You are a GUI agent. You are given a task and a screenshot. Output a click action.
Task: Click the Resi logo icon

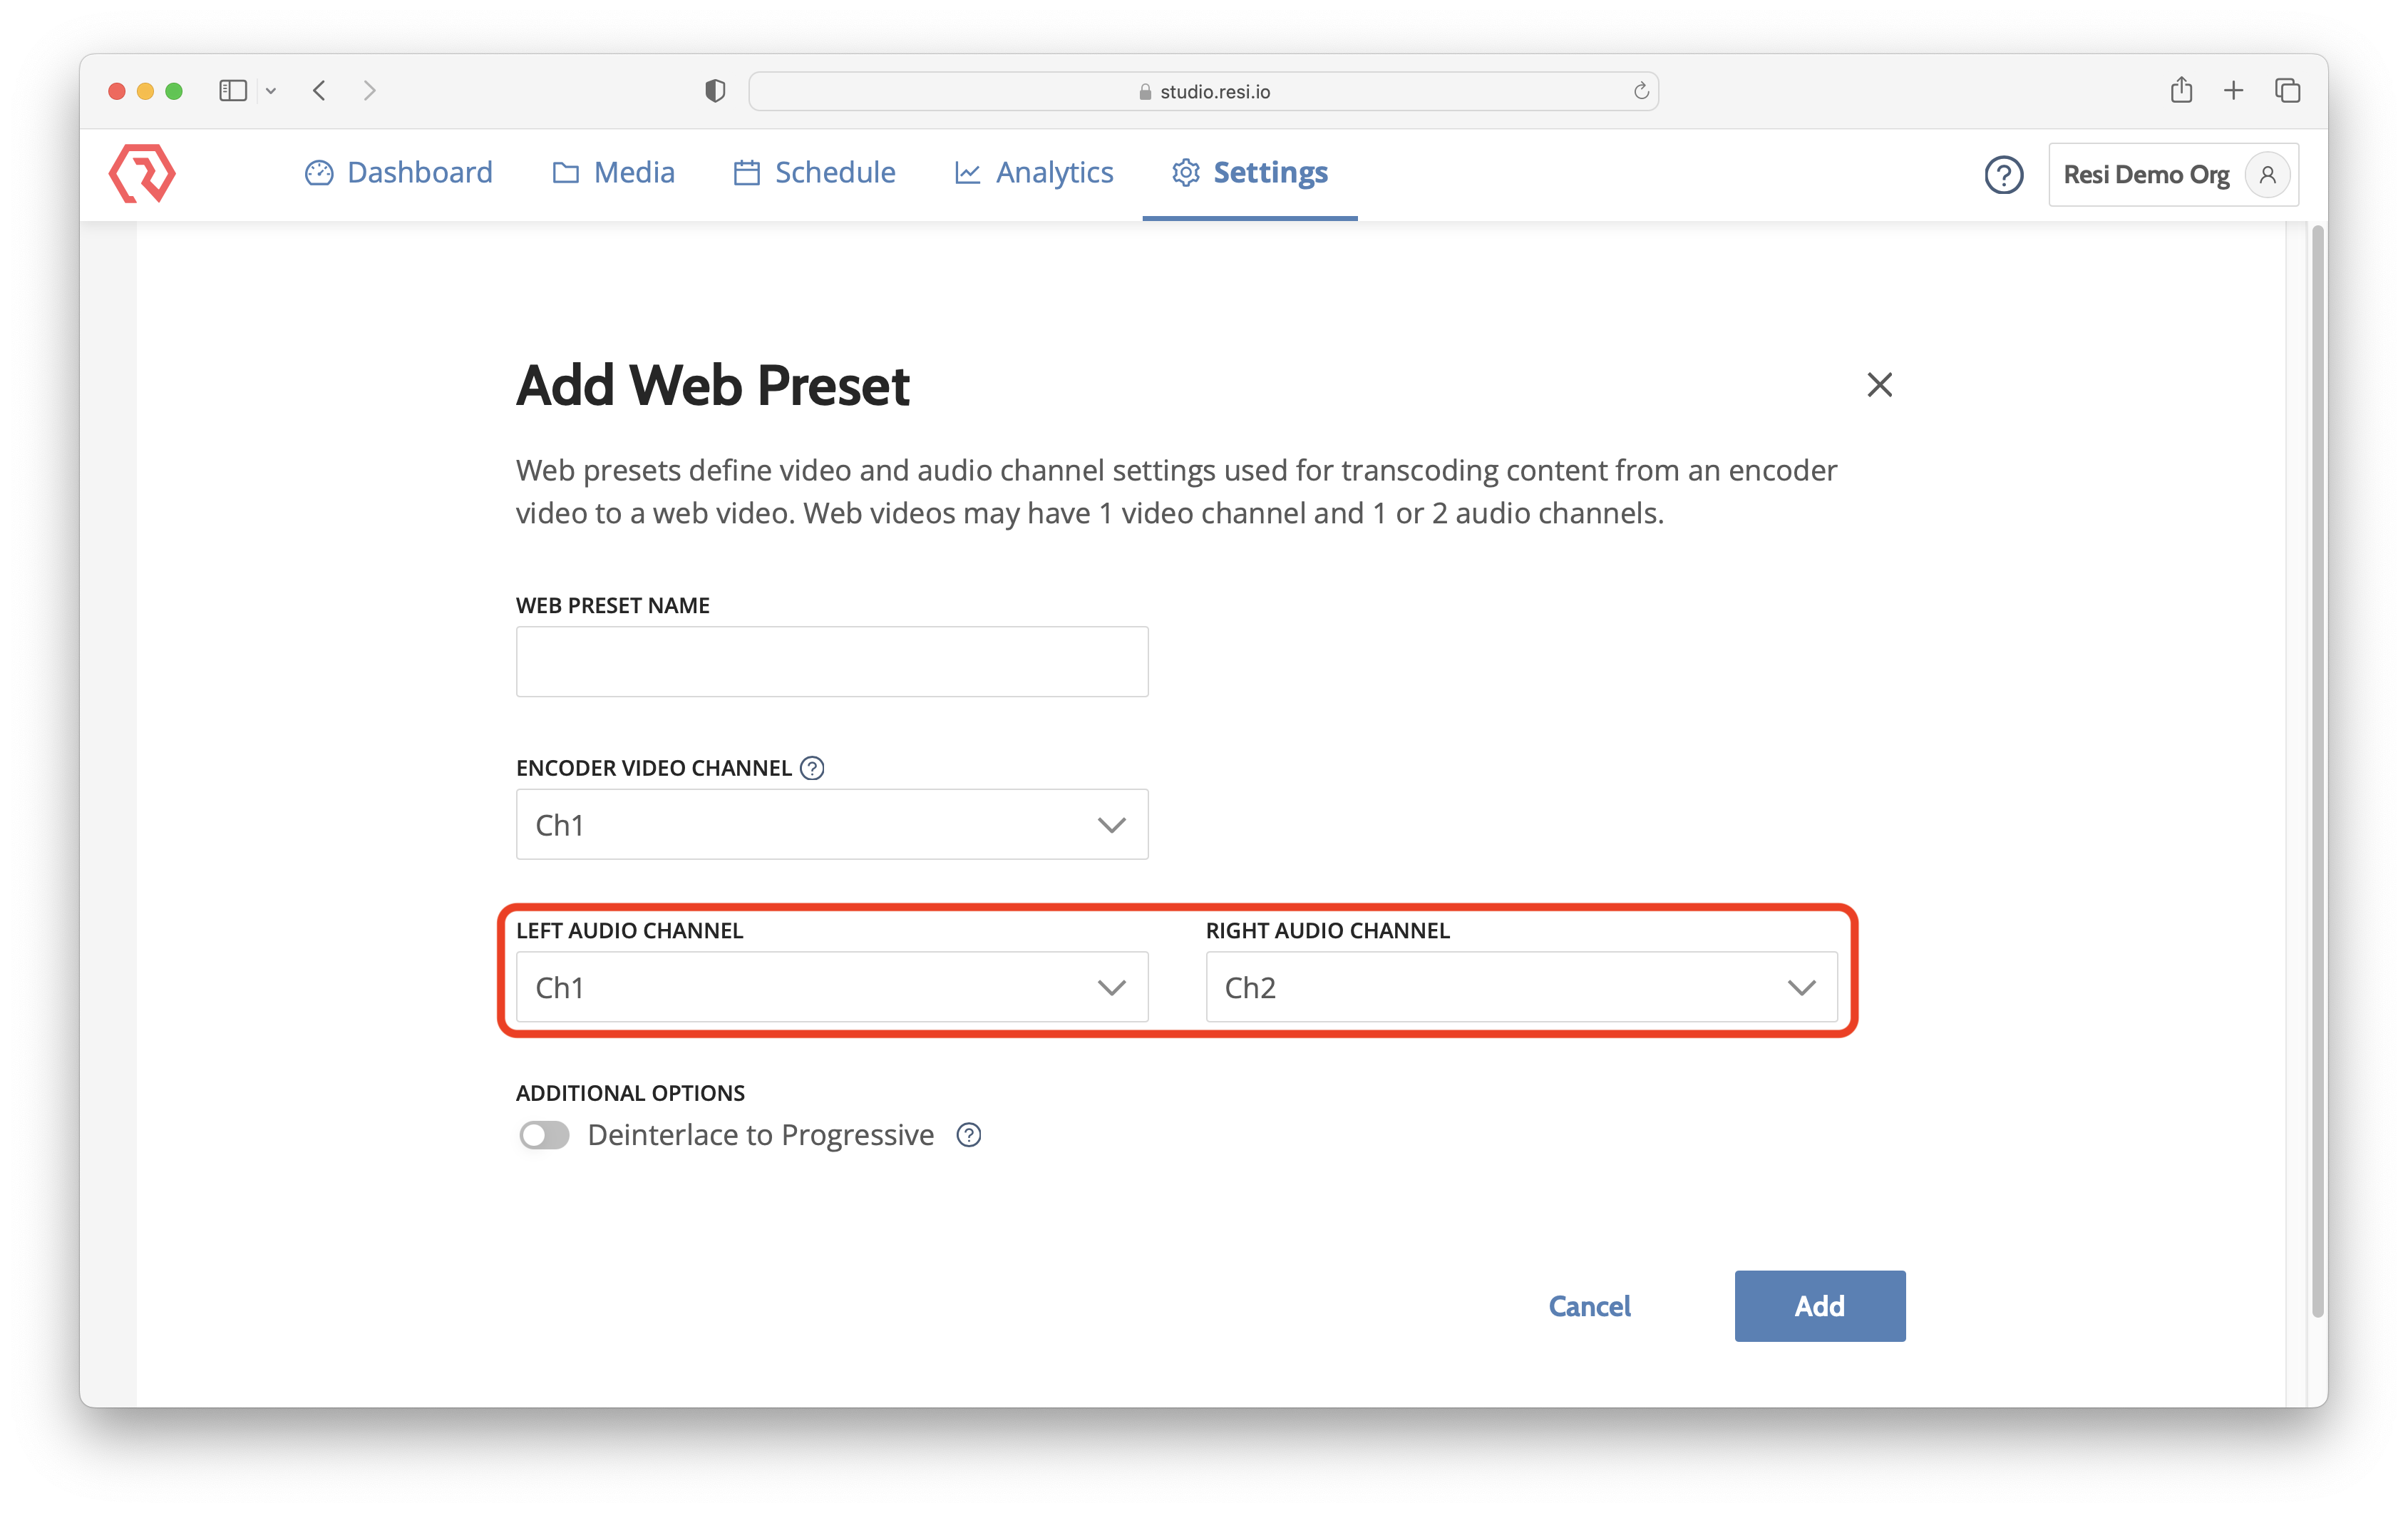coord(142,173)
